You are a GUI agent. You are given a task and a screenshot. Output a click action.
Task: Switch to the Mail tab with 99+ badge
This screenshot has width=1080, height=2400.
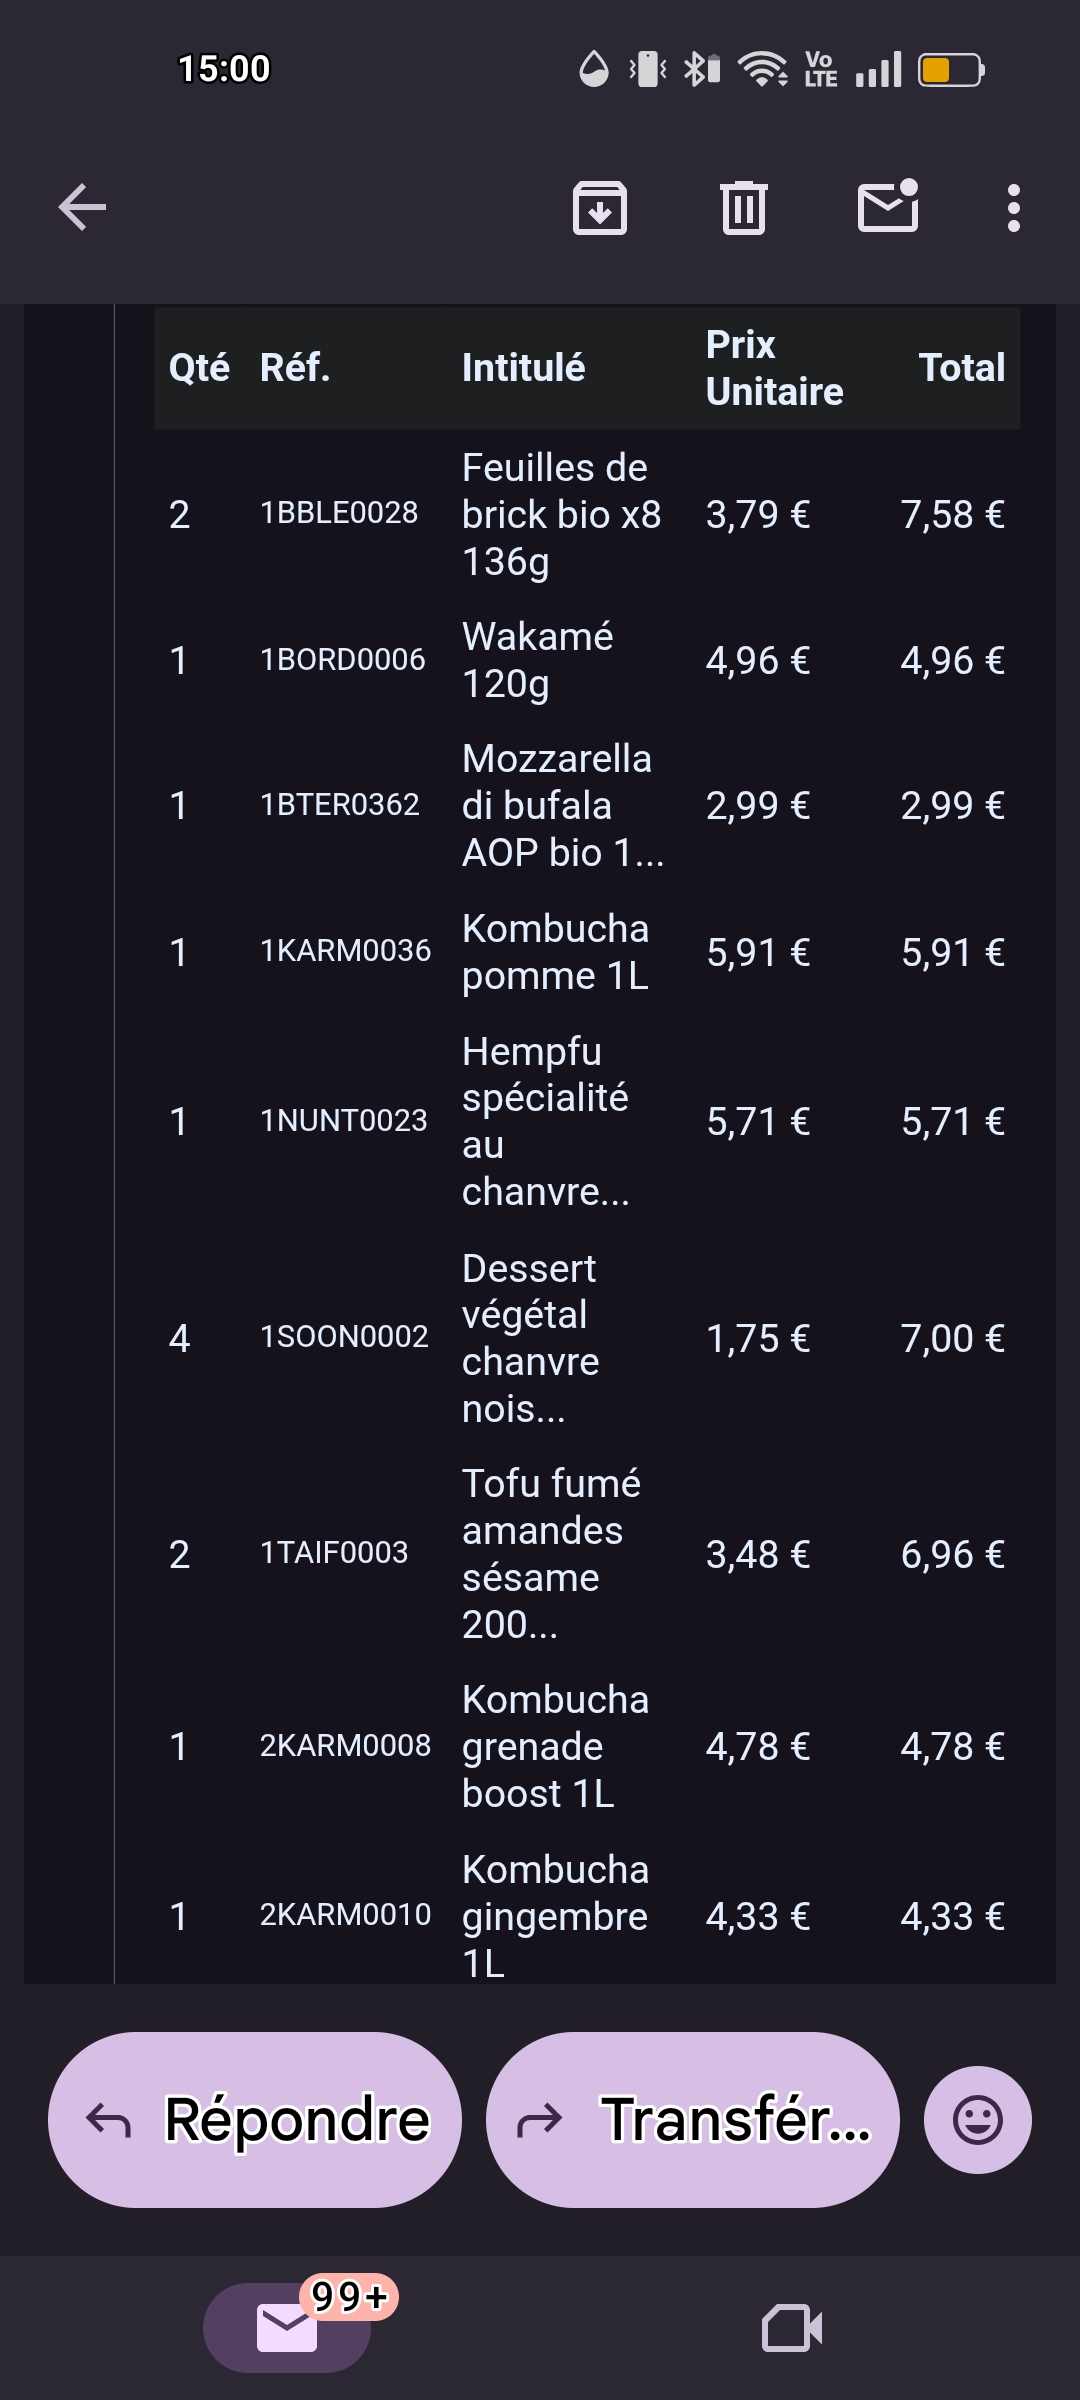tap(287, 2327)
